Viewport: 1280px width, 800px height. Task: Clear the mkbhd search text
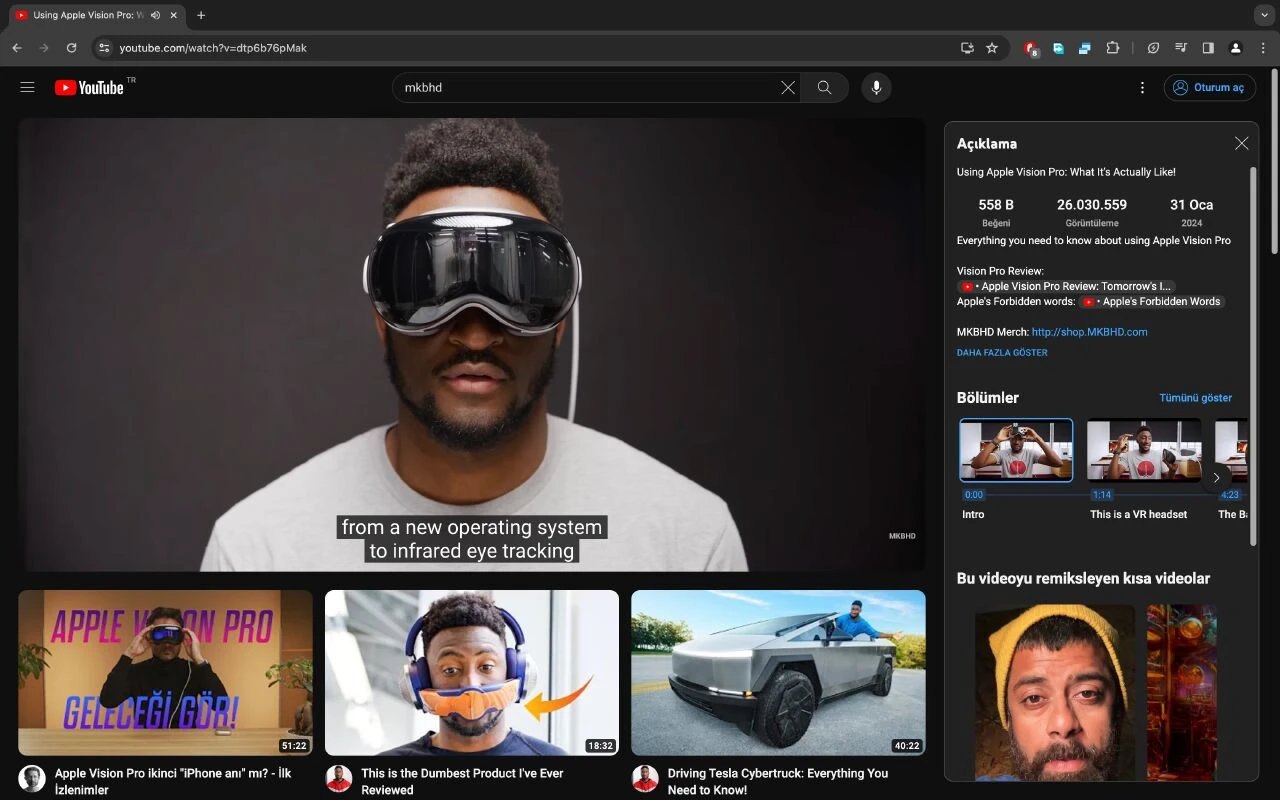788,88
